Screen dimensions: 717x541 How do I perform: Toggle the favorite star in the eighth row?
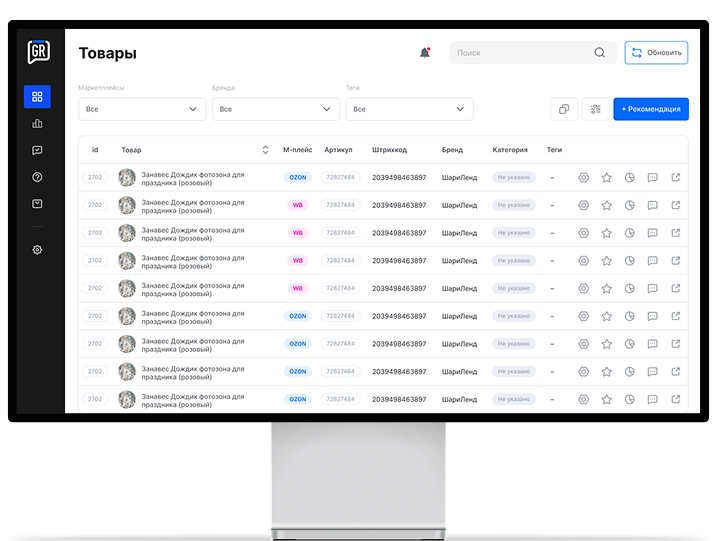tap(606, 372)
